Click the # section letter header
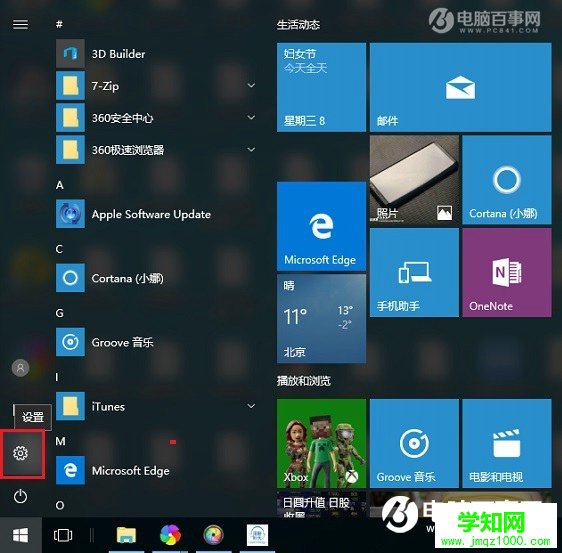Viewport: 562px width, 553px height. (x=59, y=24)
